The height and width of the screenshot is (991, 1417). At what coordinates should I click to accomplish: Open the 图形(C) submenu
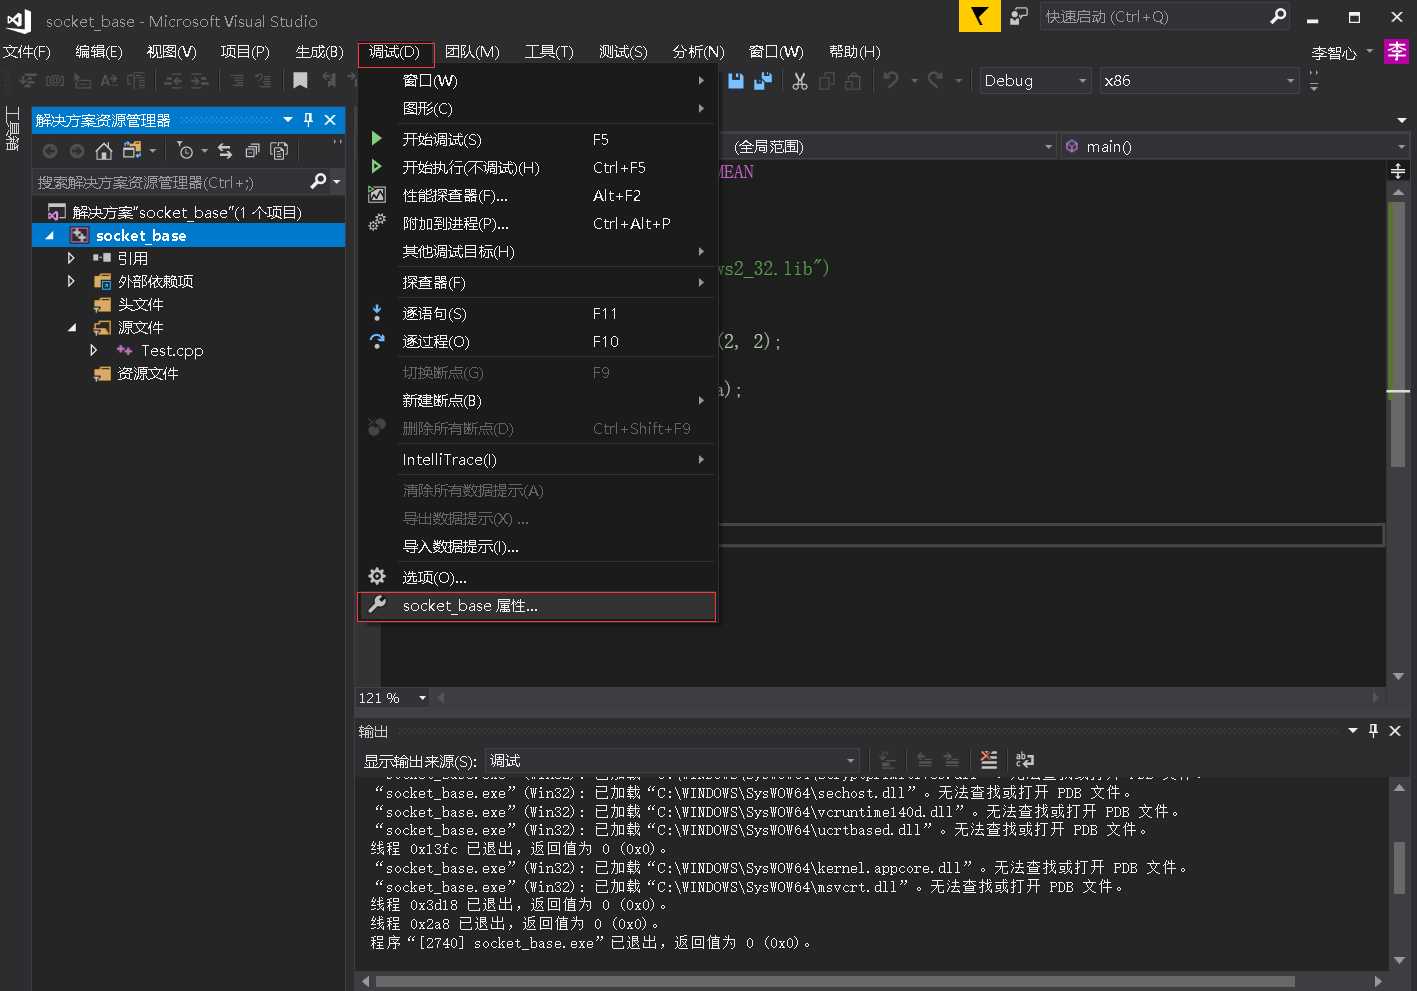point(537,108)
